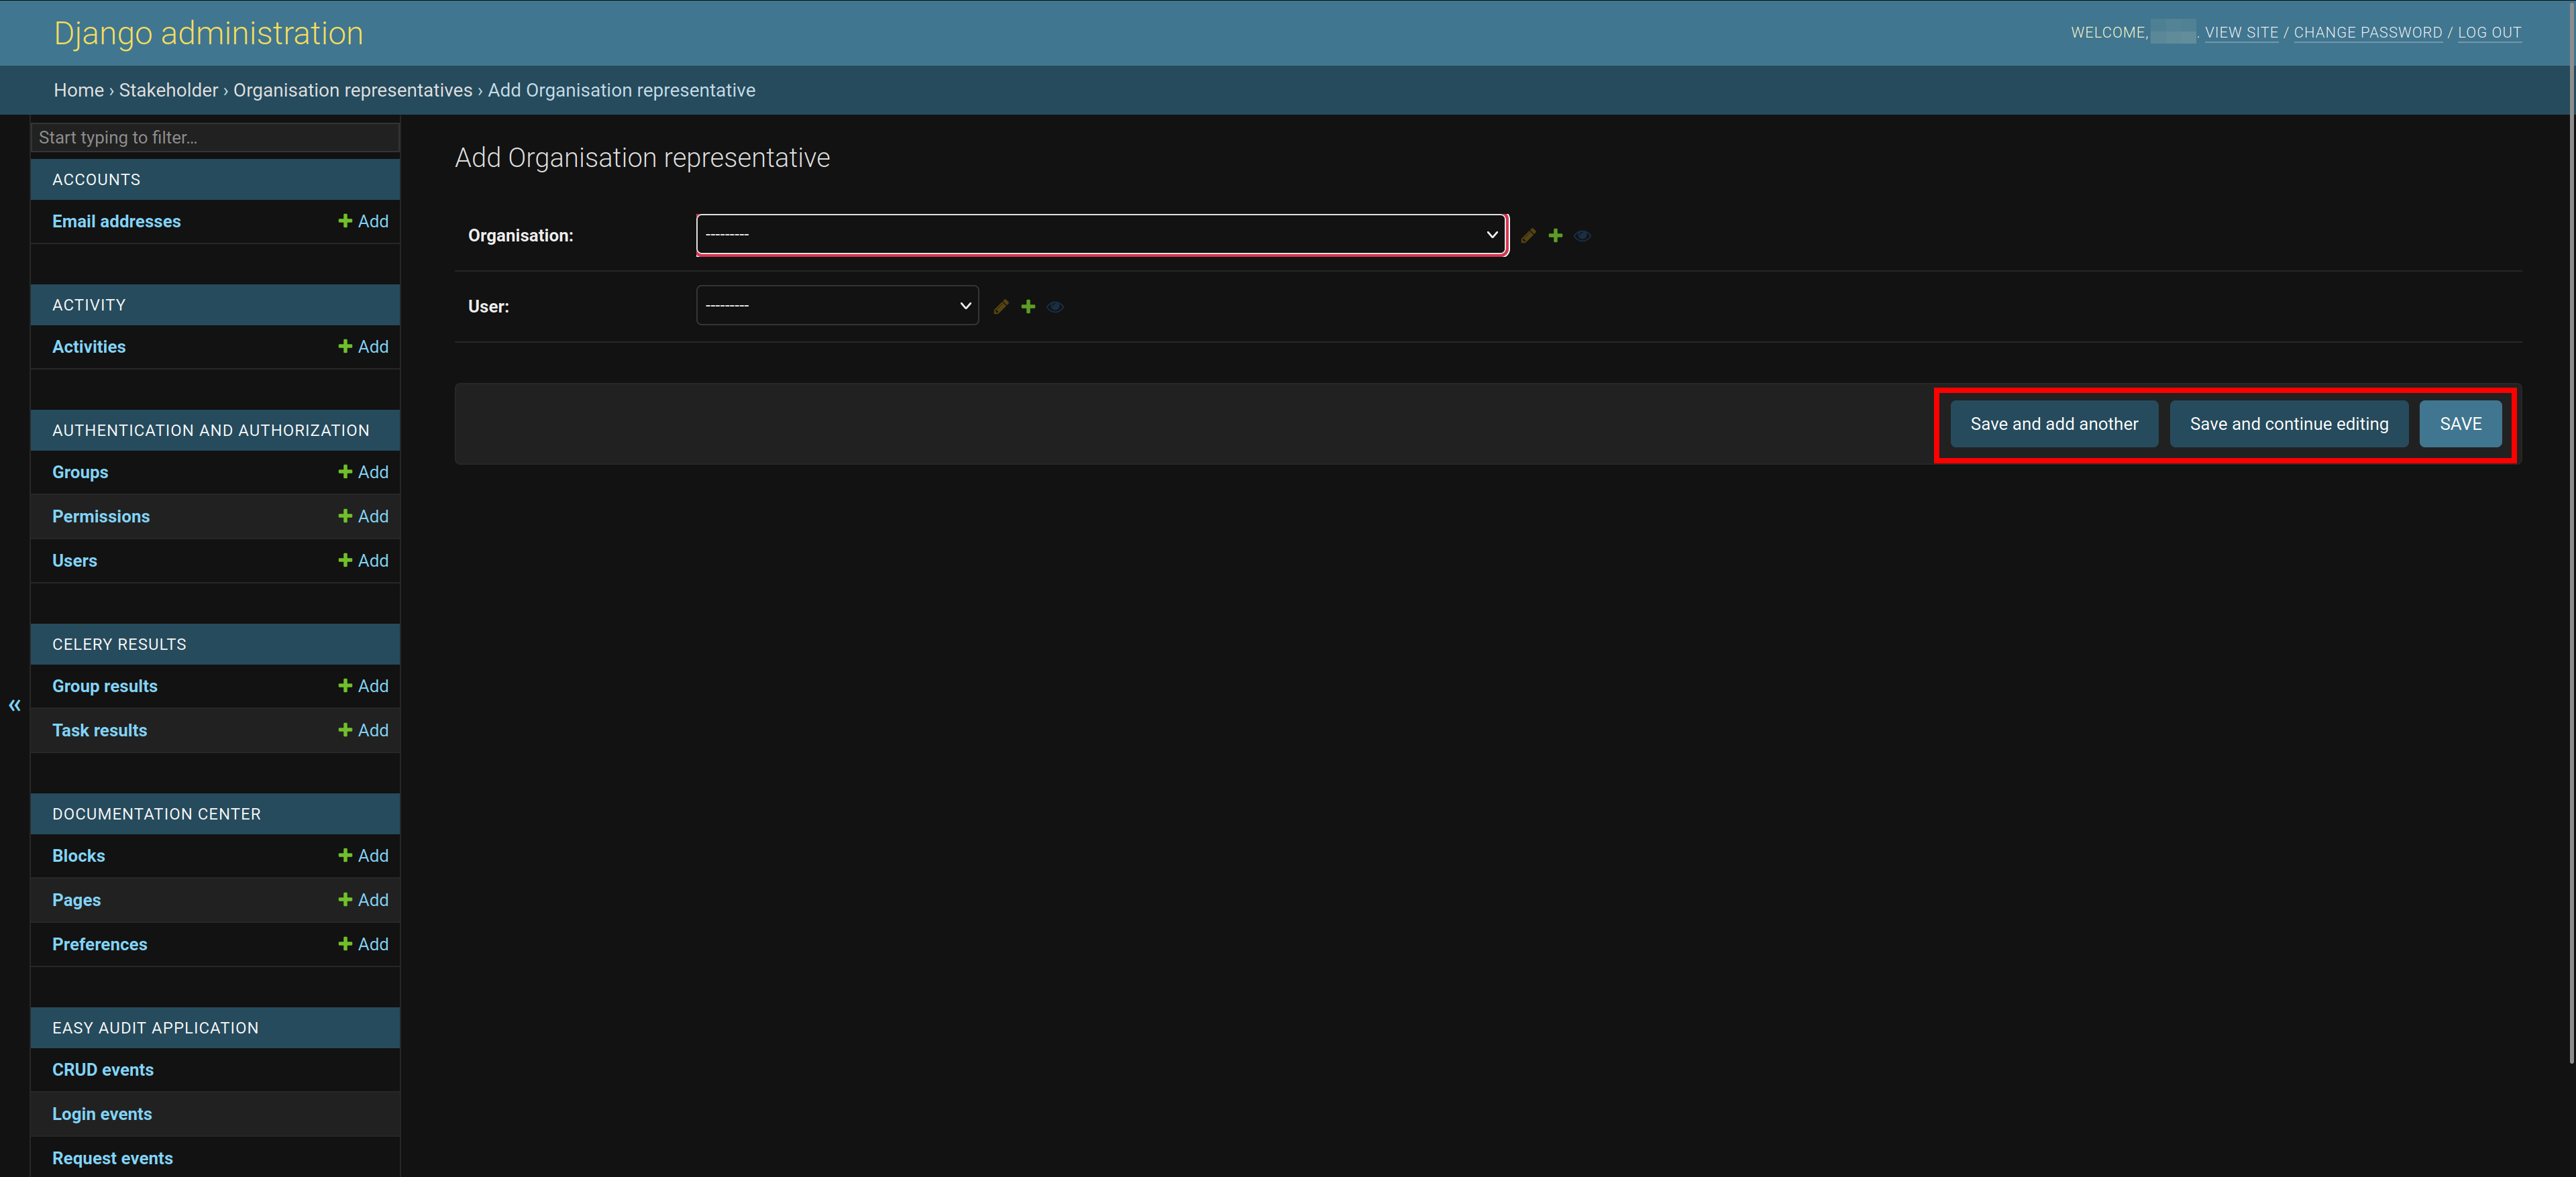
Task: Click the CRUD events menu item
Action: tap(103, 1068)
